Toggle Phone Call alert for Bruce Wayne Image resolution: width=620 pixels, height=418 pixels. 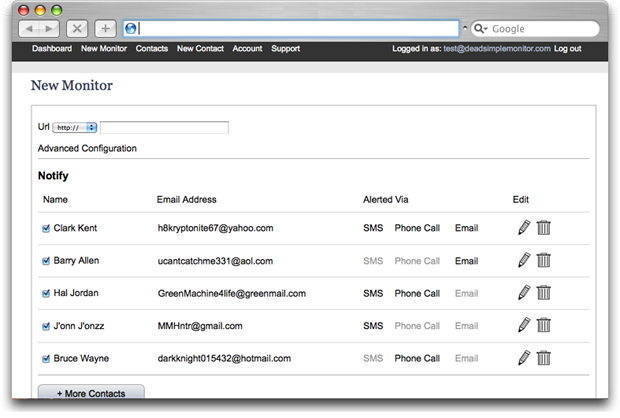(x=417, y=358)
